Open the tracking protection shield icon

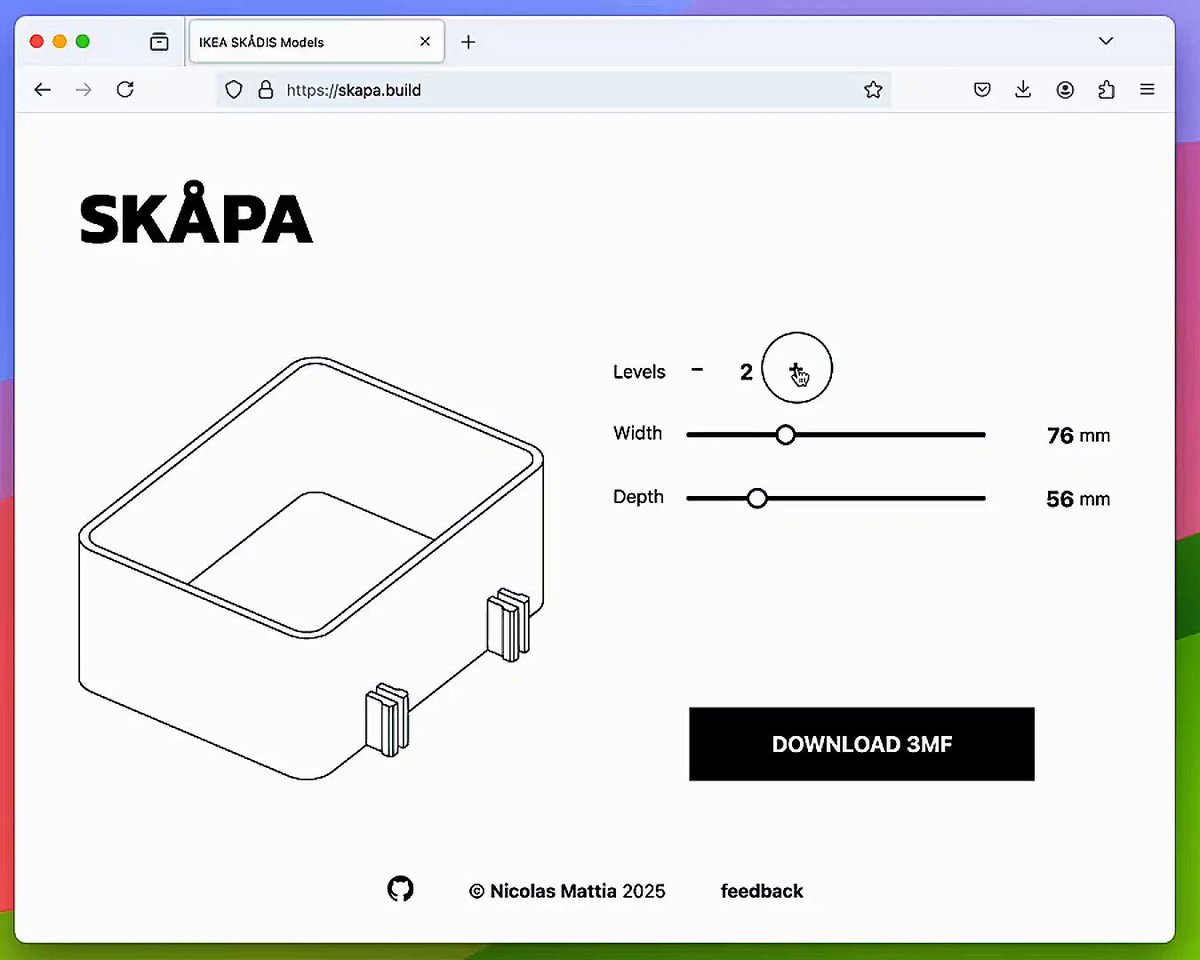pyautogui.click(x=234, y=90)
